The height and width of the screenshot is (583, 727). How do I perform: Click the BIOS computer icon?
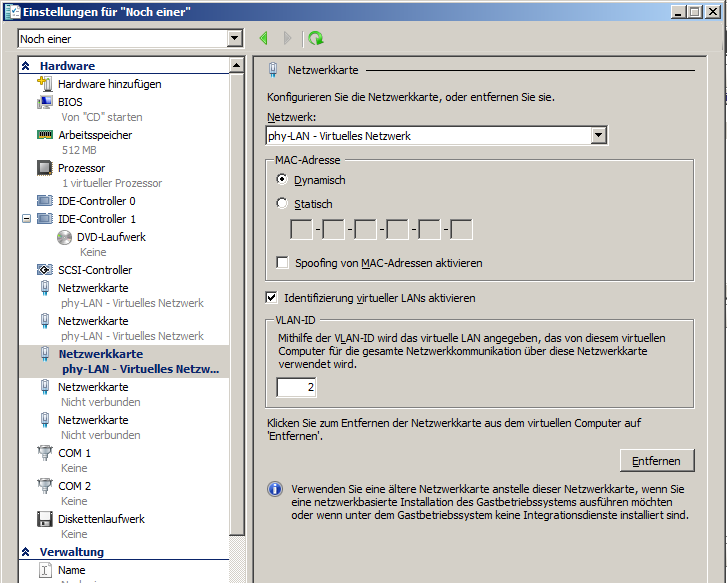[45, 102]
